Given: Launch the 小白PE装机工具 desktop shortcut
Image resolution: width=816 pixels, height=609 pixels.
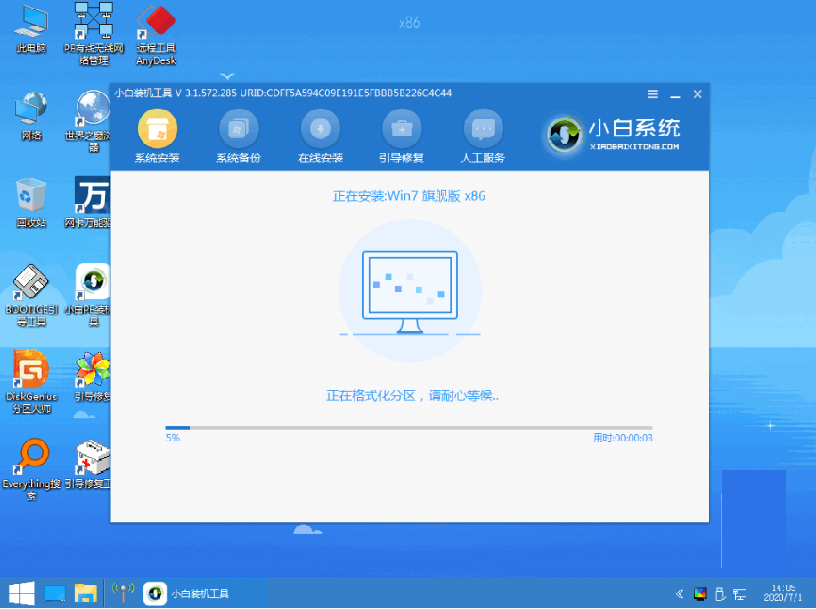Looking at the screenshot, I should (x=88, y=295).
